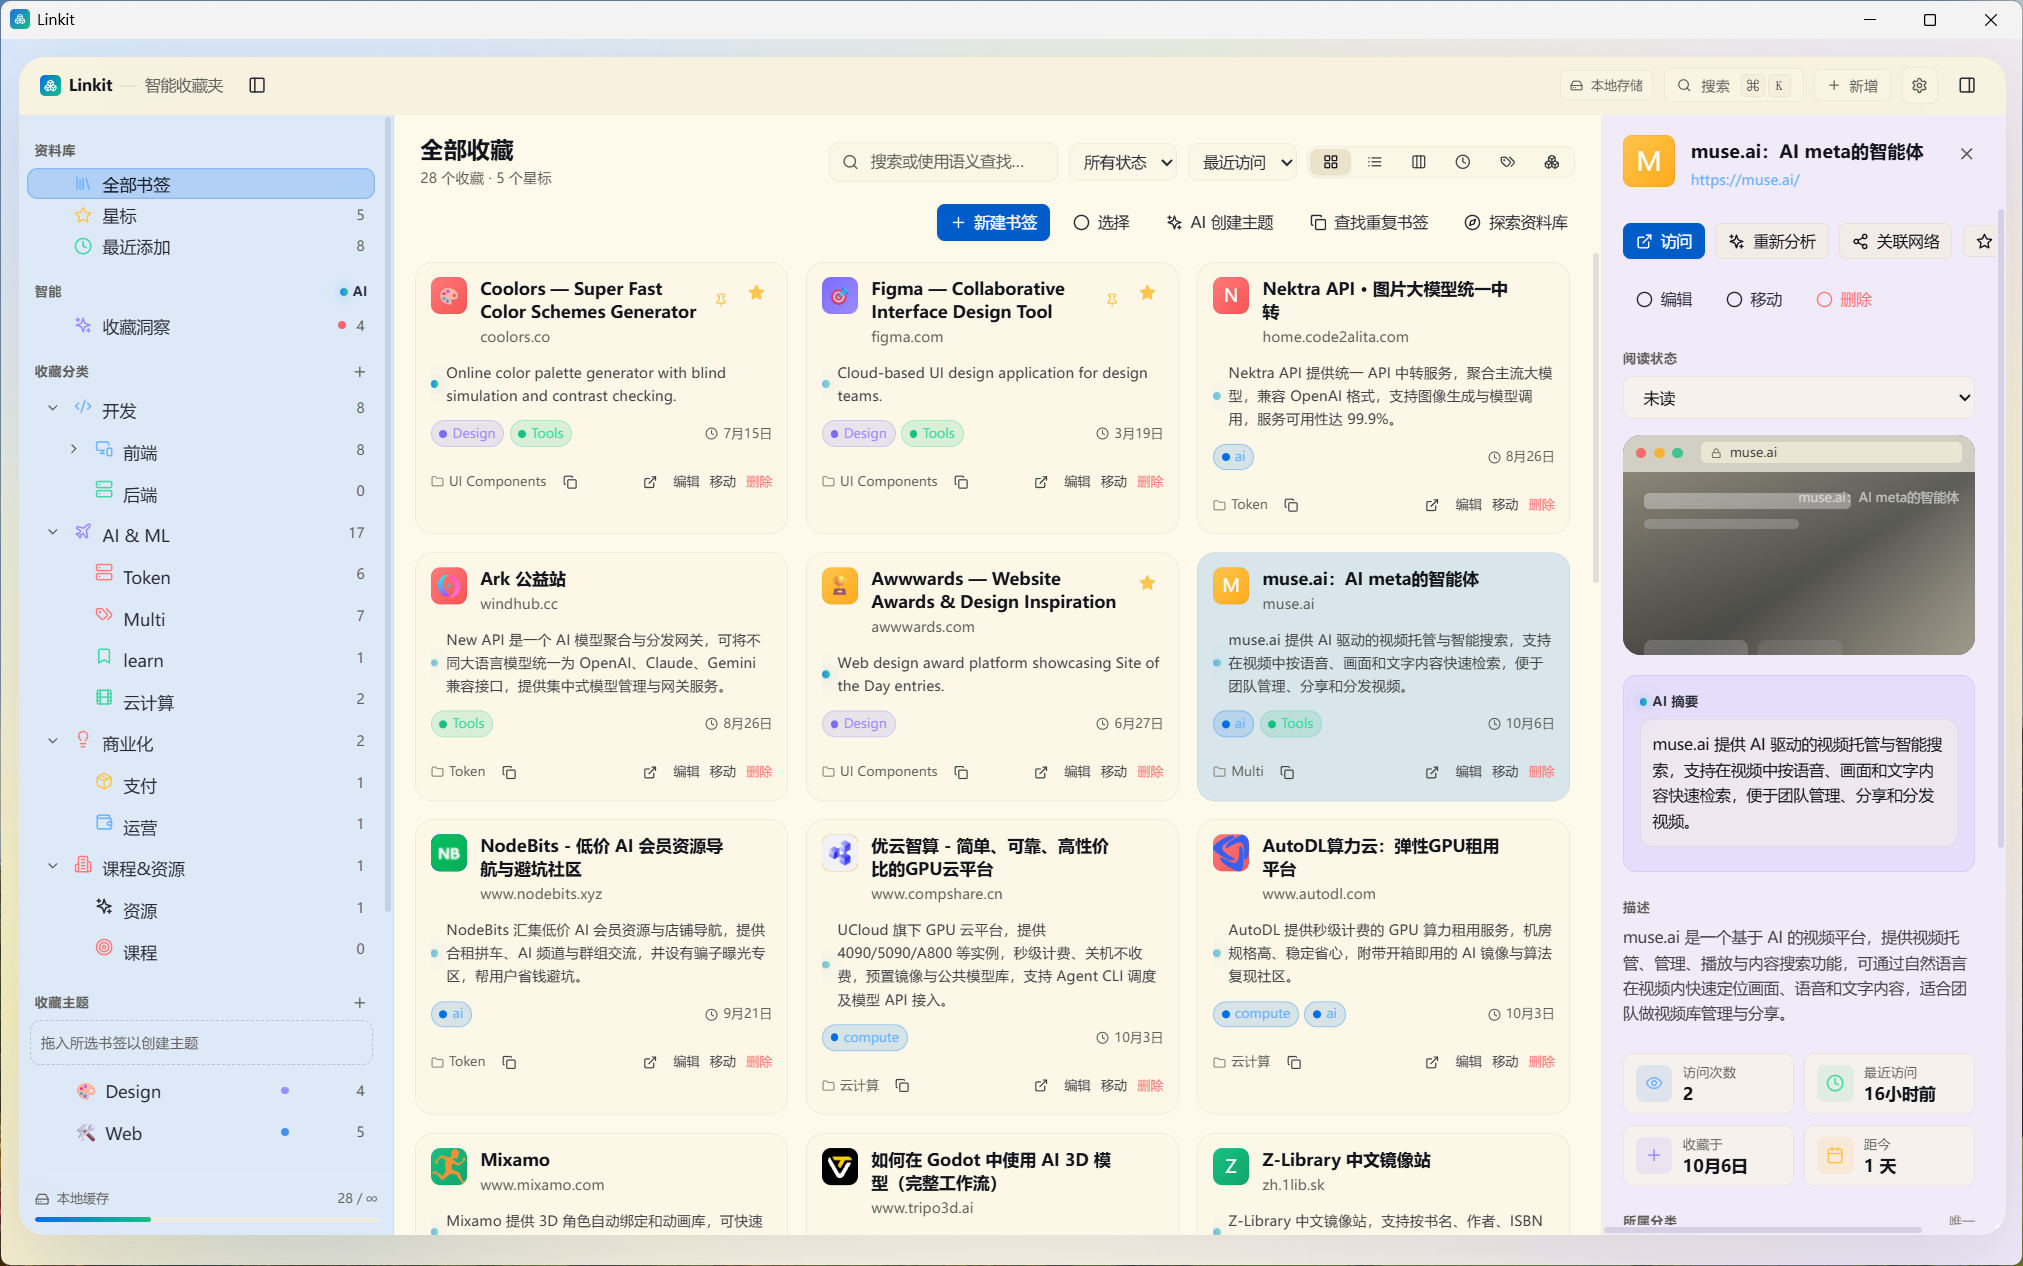2023x1266 pixels.
Task: Toggle pin on Figma card
Action: [x=1111, y=299]
